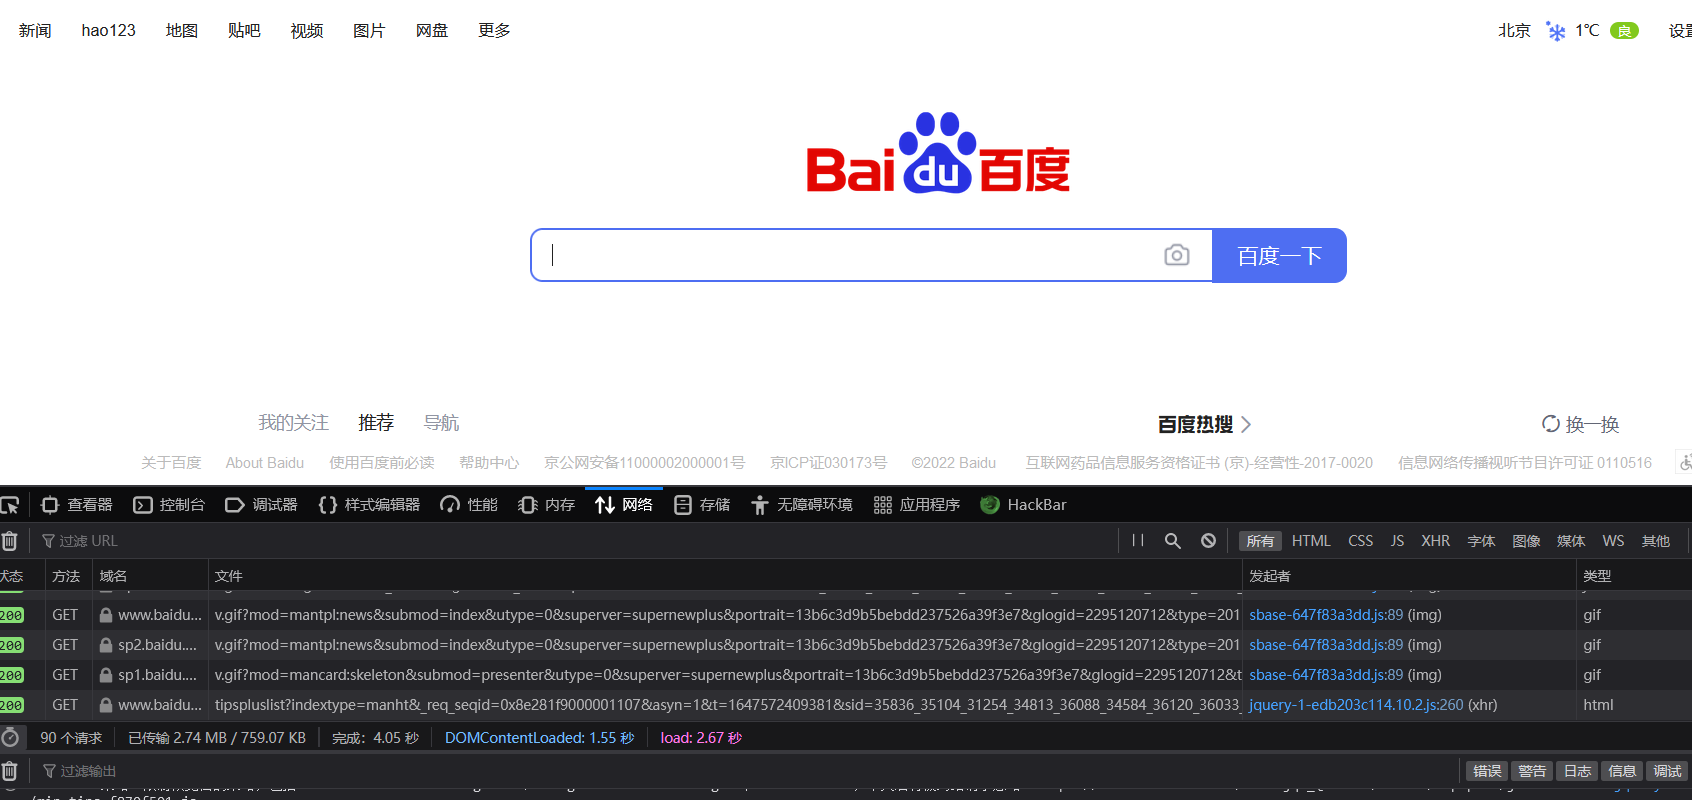
Task: Toggle the HTML request filter
Action: (x=1311, y=541)
